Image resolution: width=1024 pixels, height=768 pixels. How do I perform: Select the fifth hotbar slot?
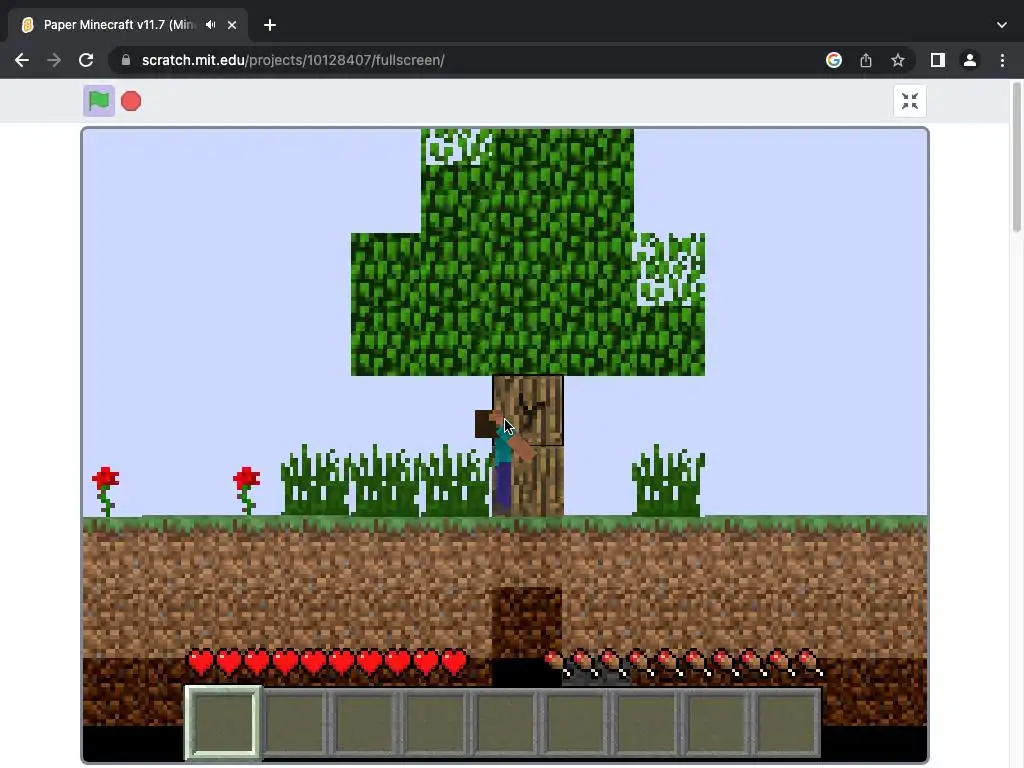click(506, 722)
